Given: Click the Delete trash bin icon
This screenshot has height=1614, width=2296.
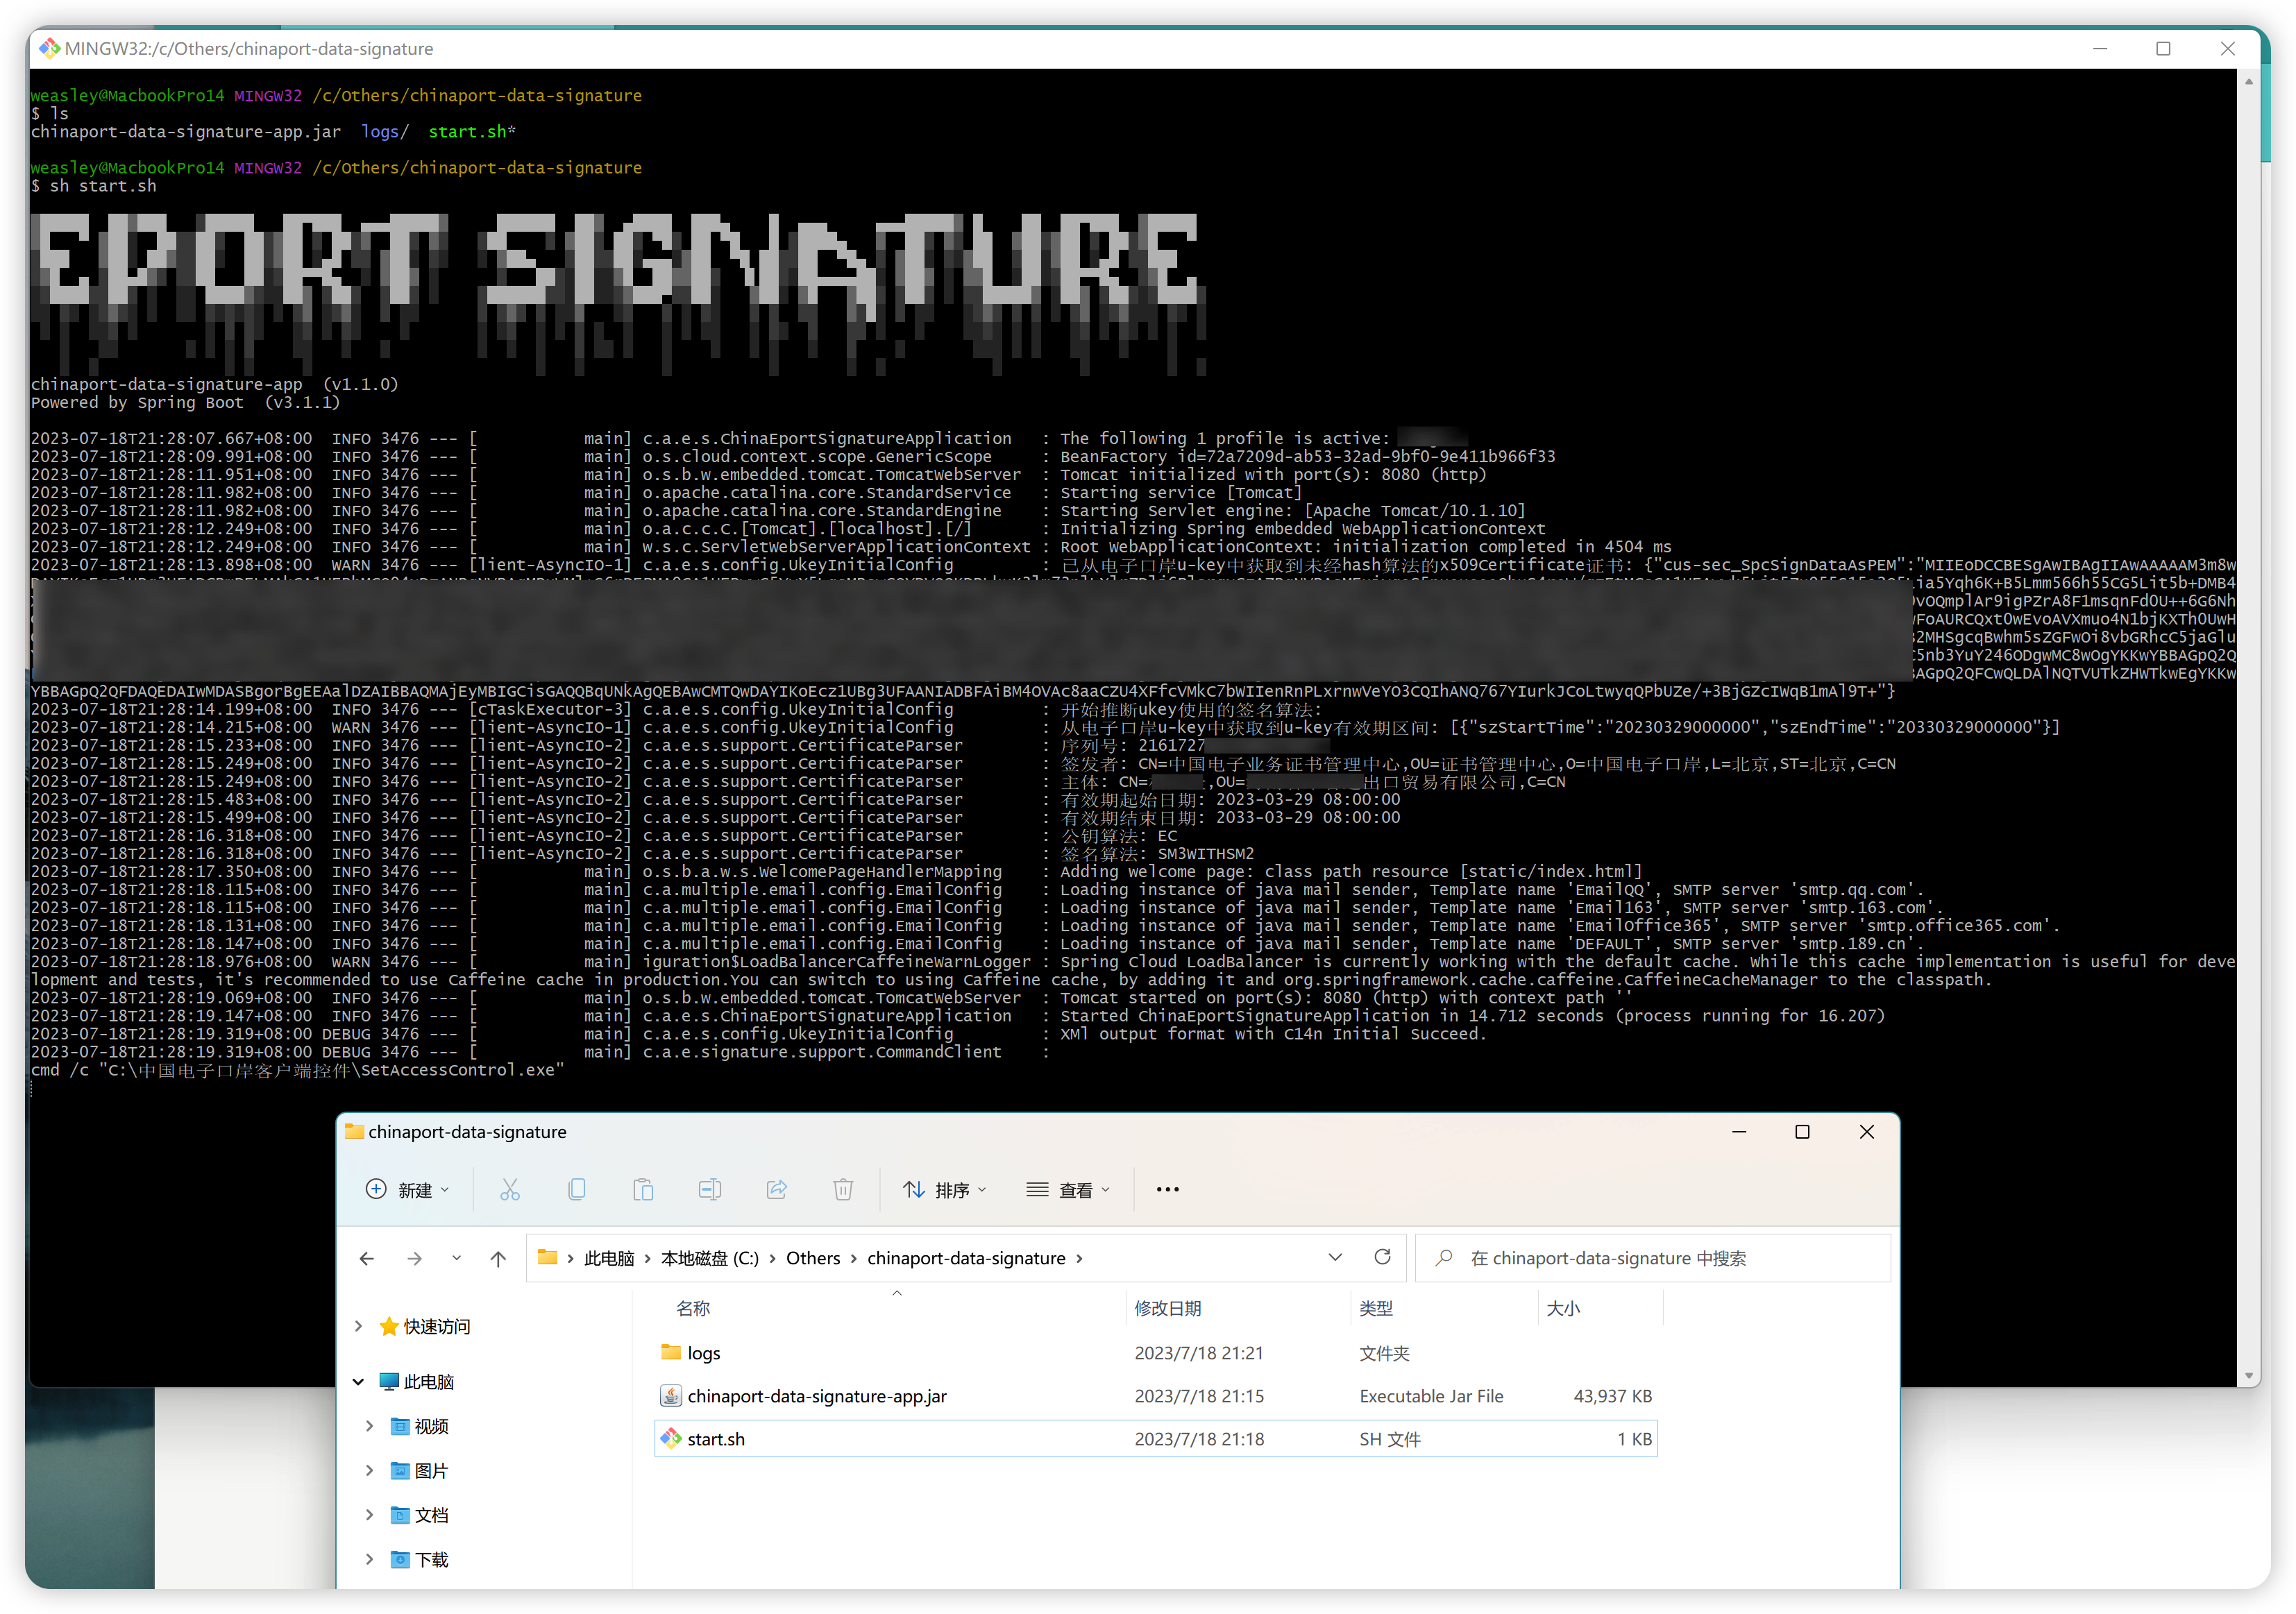Looking at the screenshot, I should (x=843, y=1189).
